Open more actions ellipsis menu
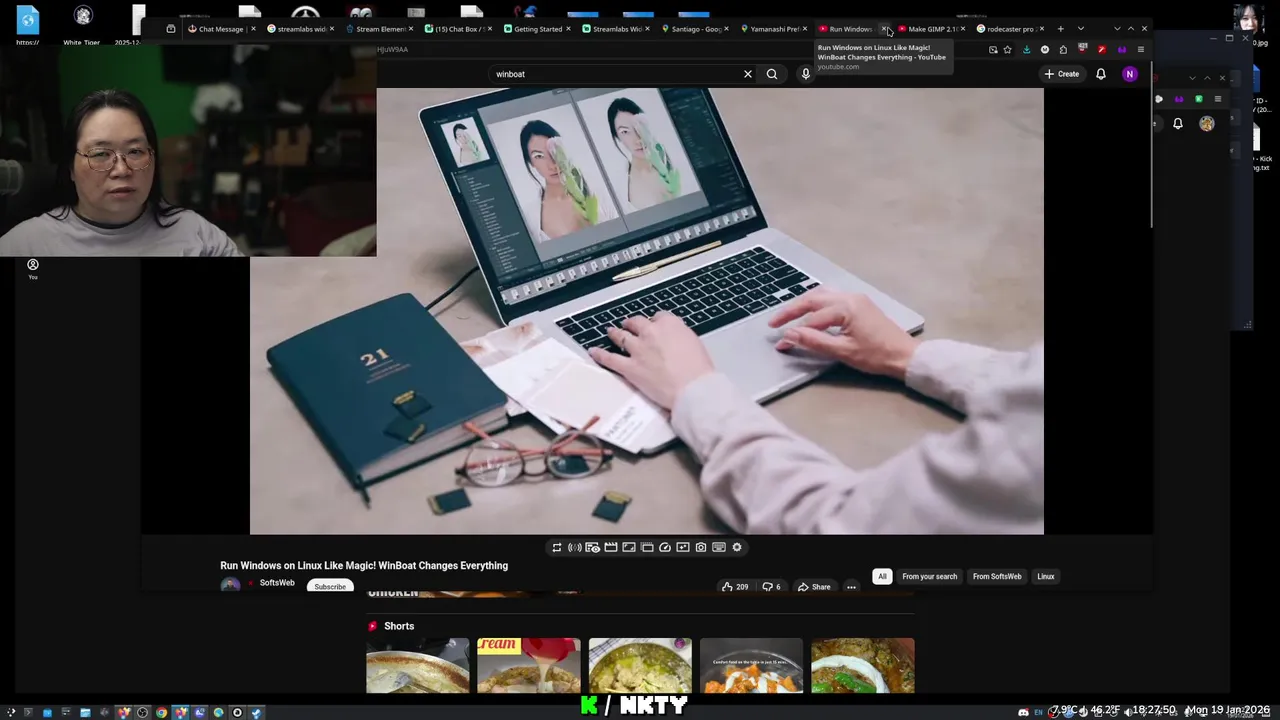This screenshot has height=720, width=1280. click(x=851, y=587)
